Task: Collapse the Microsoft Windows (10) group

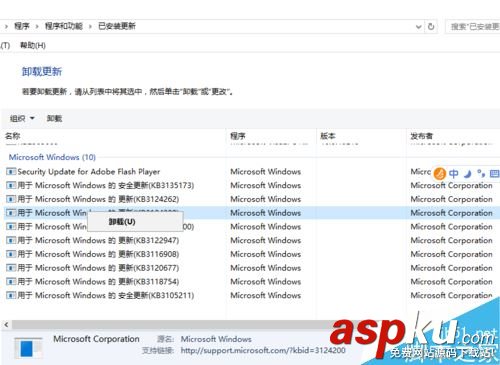Action: [x=52, y=157]
